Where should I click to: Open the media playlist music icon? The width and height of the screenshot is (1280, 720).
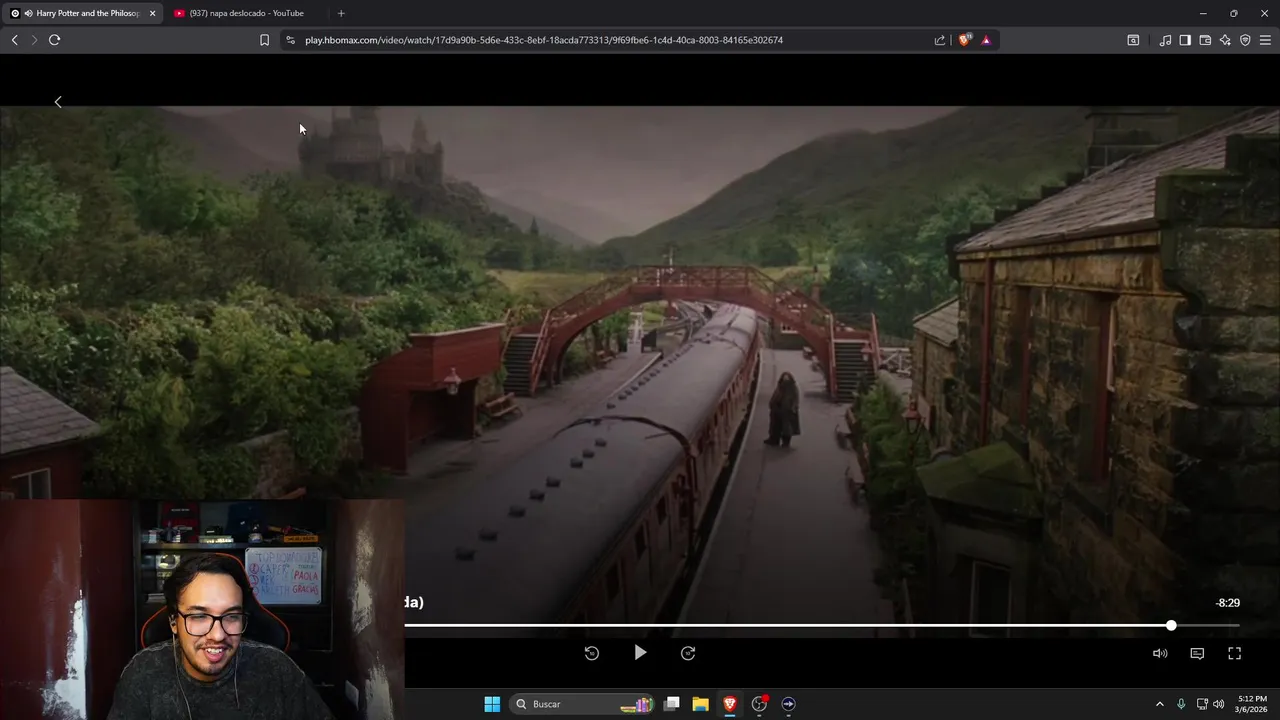(1165, 40)
